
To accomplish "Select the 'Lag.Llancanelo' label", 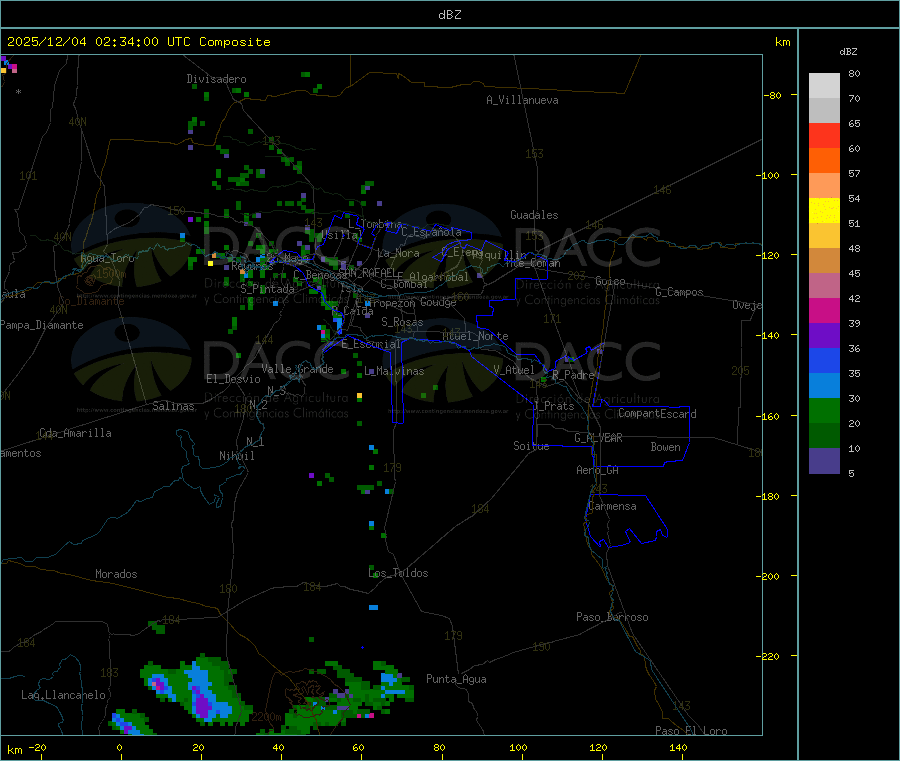I will click(63, 695).
